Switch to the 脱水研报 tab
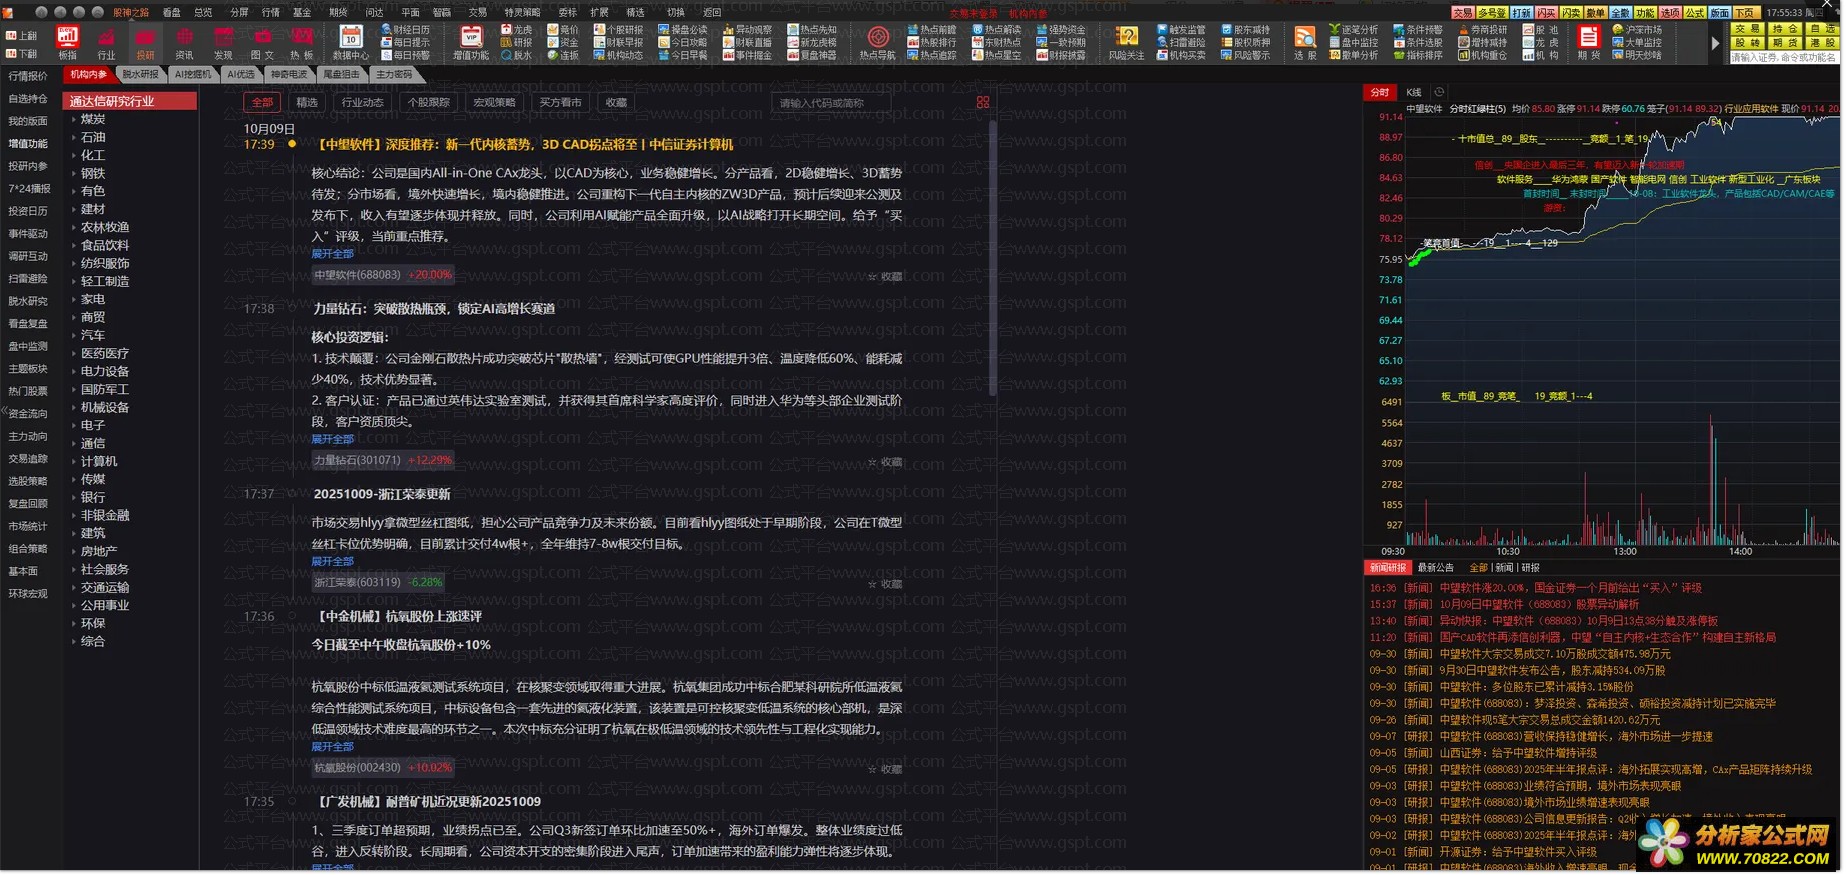 tap(140, 75)
